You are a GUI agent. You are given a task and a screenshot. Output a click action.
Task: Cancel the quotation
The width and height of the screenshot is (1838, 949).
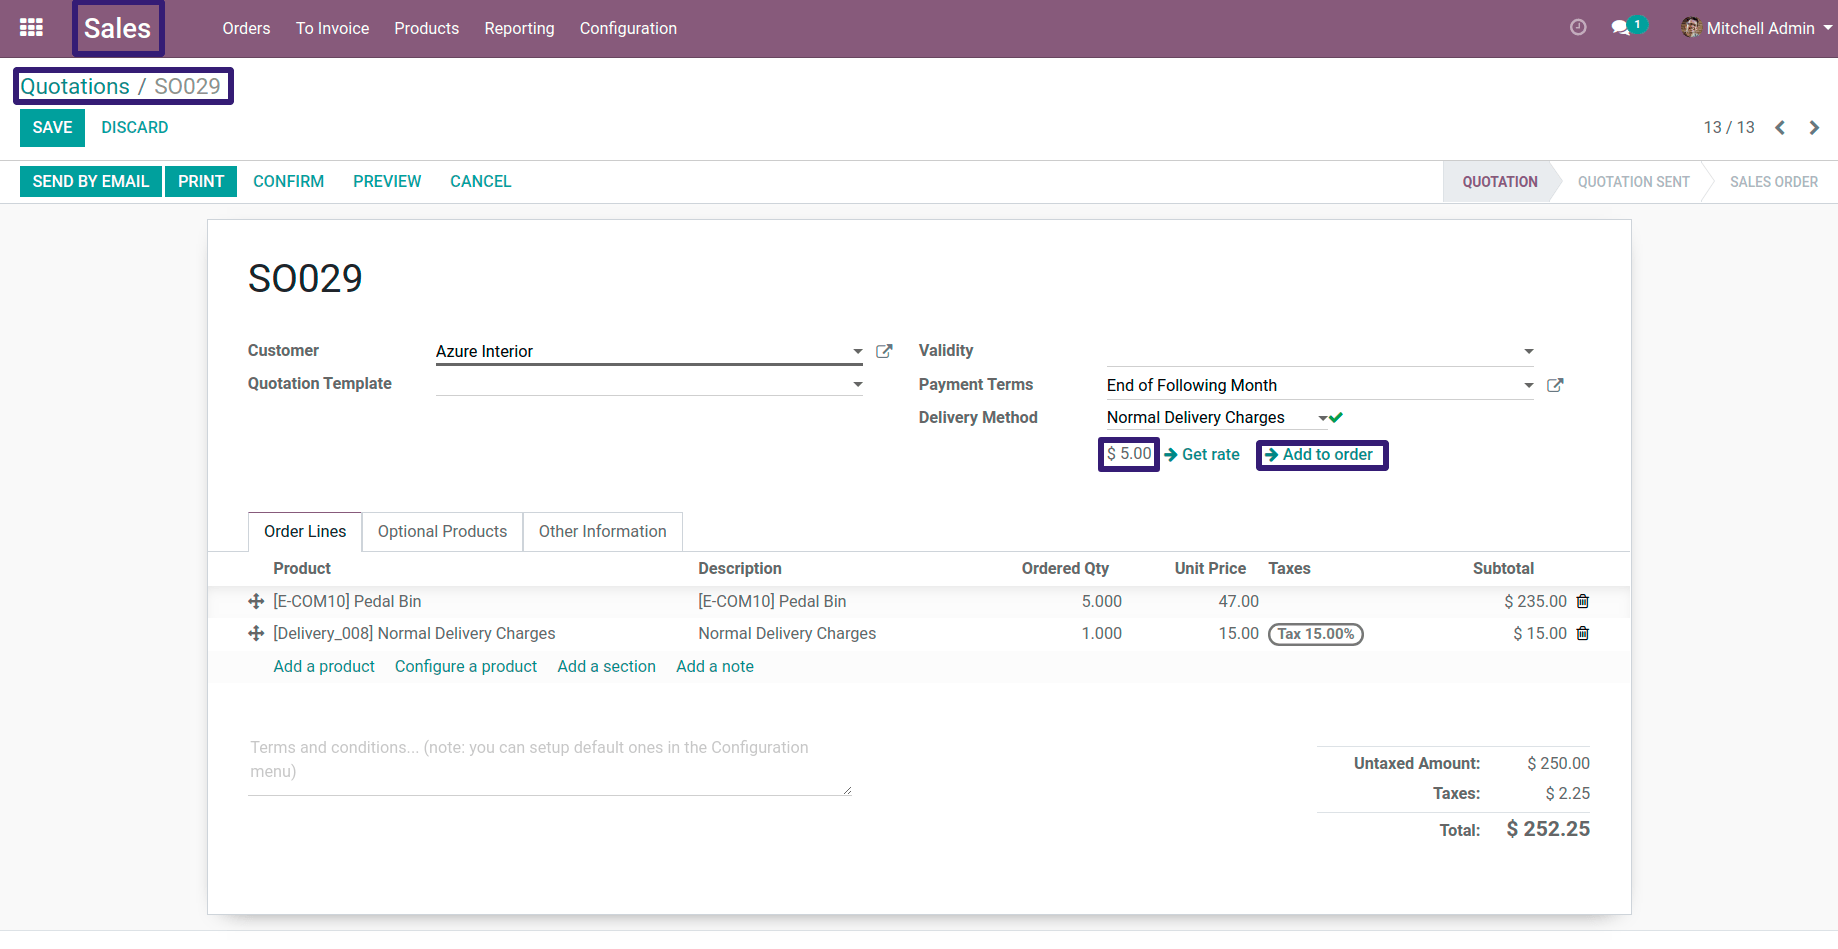pyautogui.click(x=480, y=181)
